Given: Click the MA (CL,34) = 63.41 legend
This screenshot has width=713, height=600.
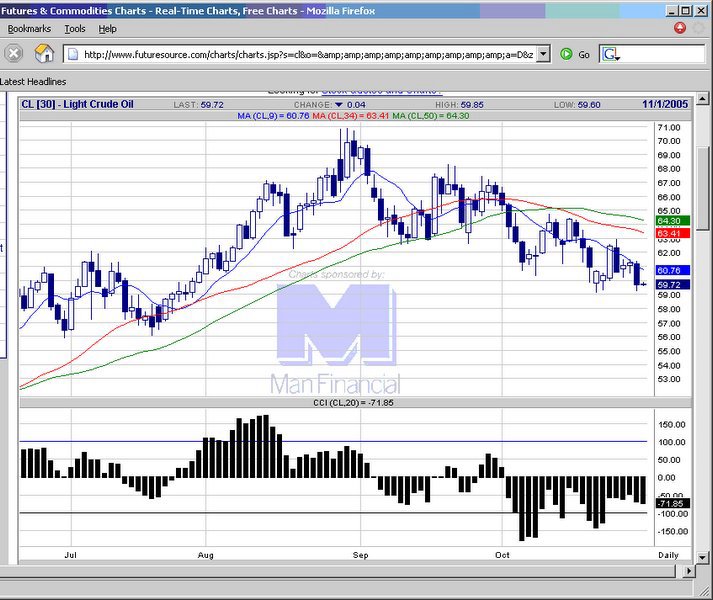Looking at the screenshot, I should click(x=351, y=116).
